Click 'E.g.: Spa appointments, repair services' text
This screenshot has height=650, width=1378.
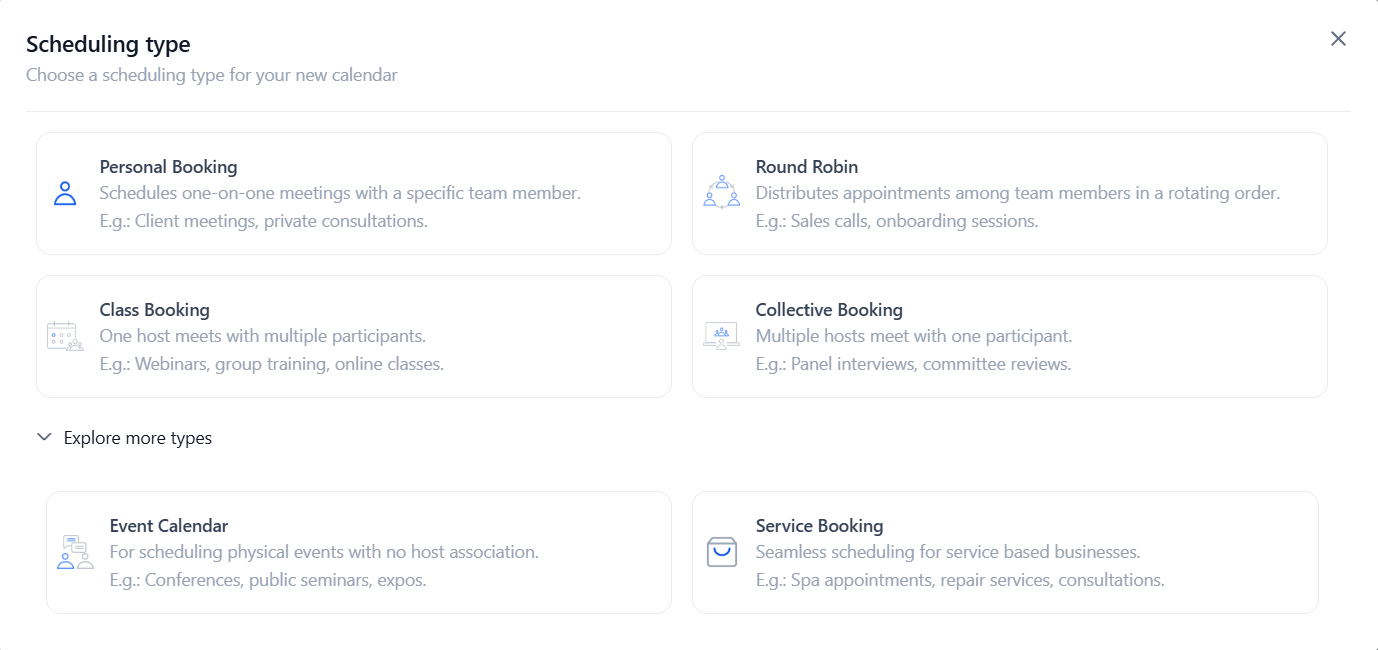(960, 580)
